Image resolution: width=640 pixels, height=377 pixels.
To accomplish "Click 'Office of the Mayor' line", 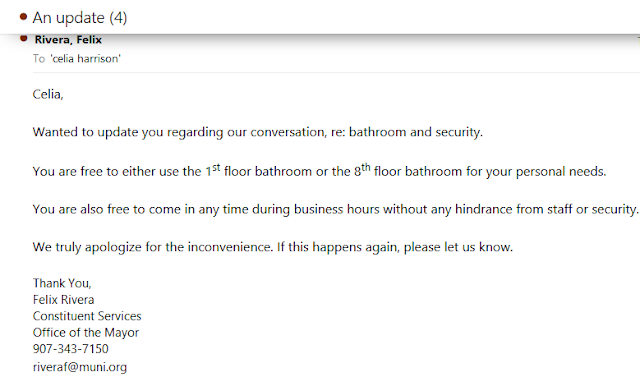I will [x=86, y=333].
